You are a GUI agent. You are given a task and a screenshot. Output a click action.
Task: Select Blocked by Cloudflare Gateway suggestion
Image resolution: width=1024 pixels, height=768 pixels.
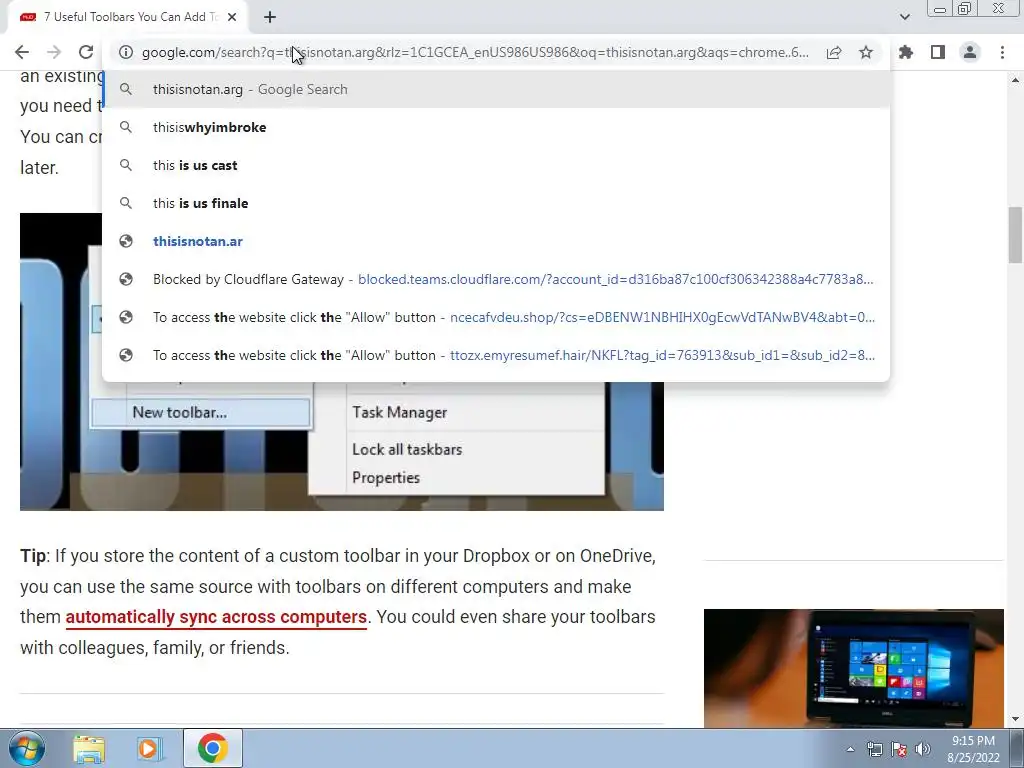pyautogui.click(x=496, y=279)
